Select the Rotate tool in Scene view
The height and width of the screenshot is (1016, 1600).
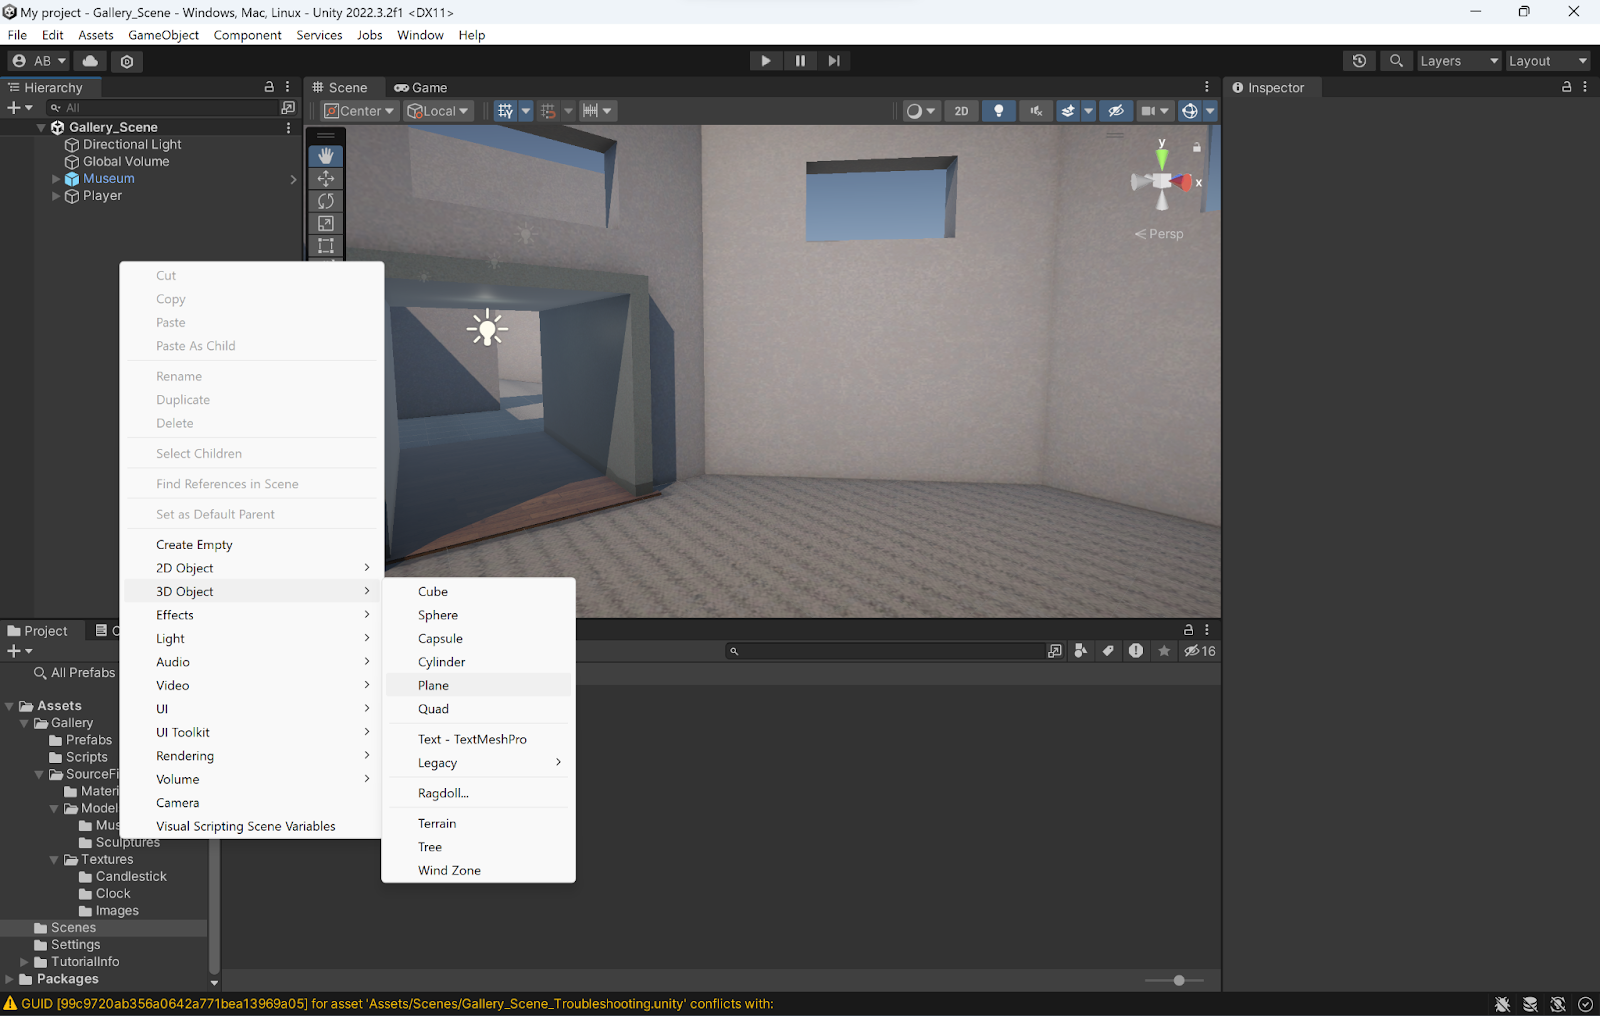[x=326, y=201]
